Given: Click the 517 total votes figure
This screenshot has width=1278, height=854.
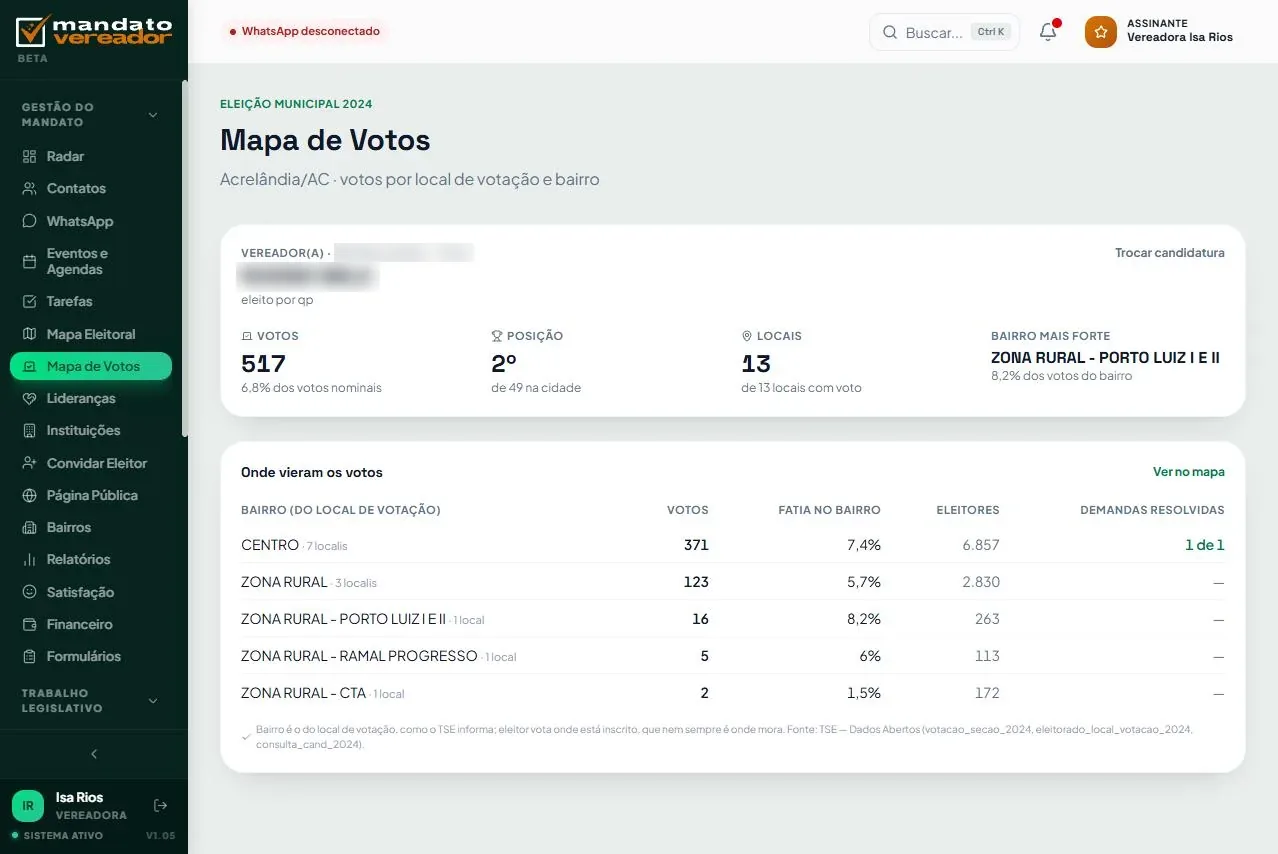Looking at the screenshot, I should coord(264,363).
